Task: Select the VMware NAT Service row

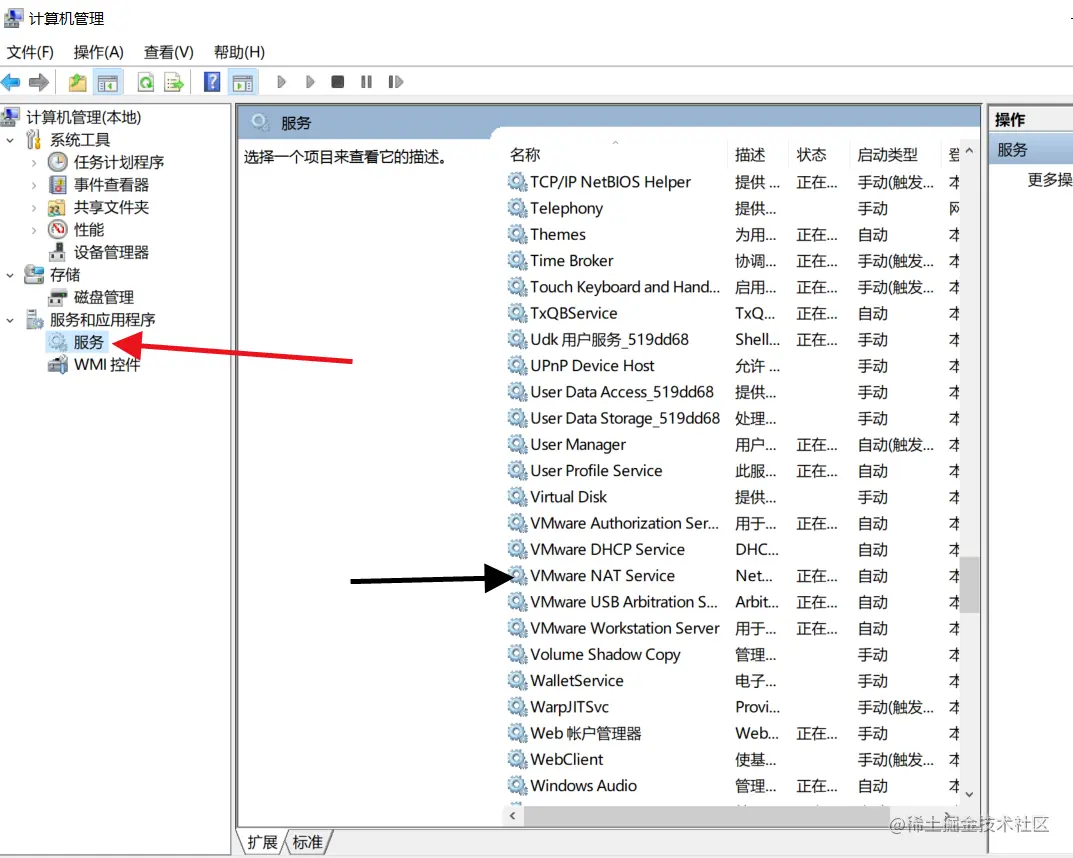Action: point(732,576)
